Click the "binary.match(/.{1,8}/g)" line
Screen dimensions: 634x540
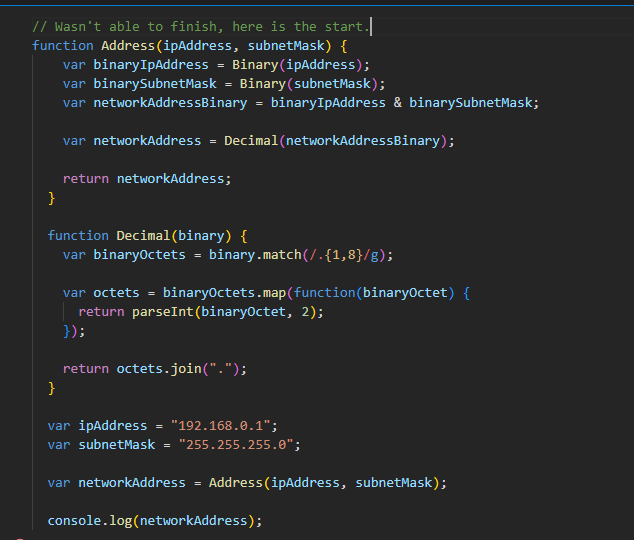[x=228, y=255]
